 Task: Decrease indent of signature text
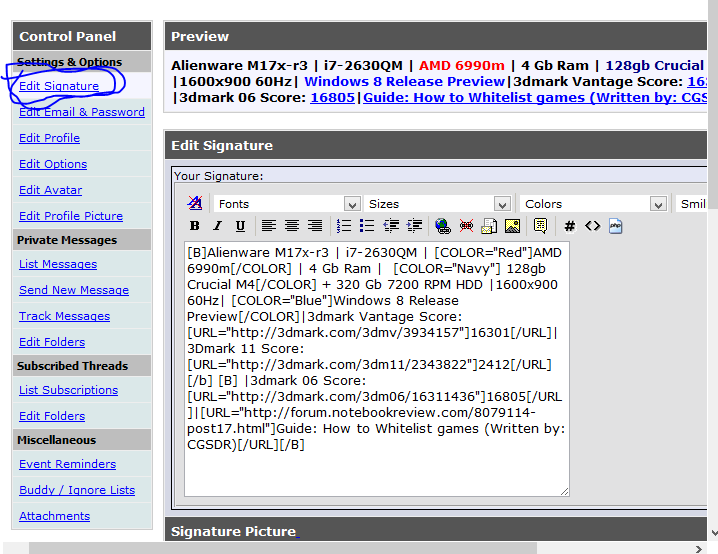click(x=391, y=226)
